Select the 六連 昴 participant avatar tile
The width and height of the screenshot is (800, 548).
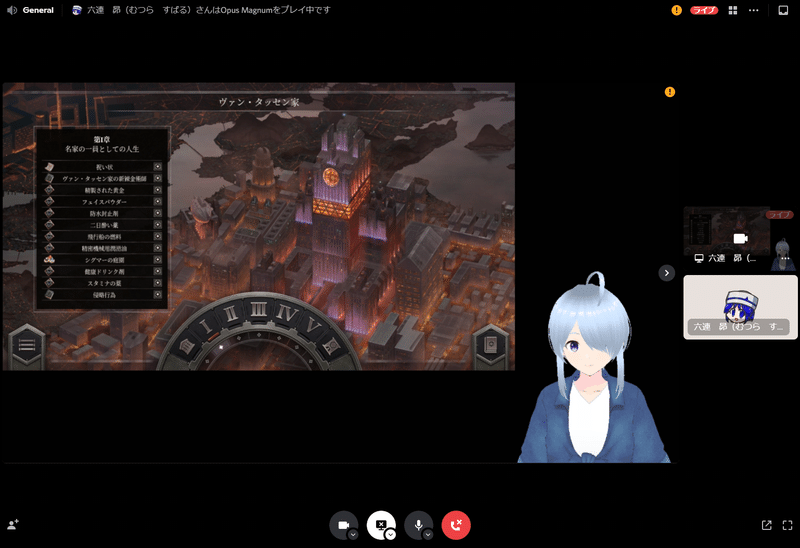[x=740, y=307]
